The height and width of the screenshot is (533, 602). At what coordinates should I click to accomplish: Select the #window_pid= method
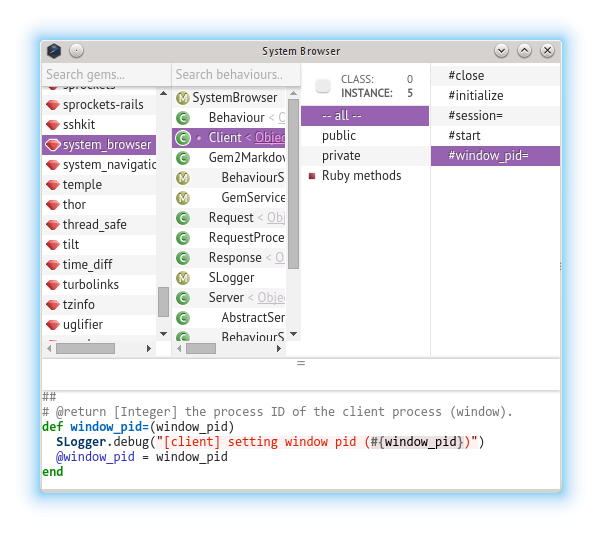coord(495,156)
